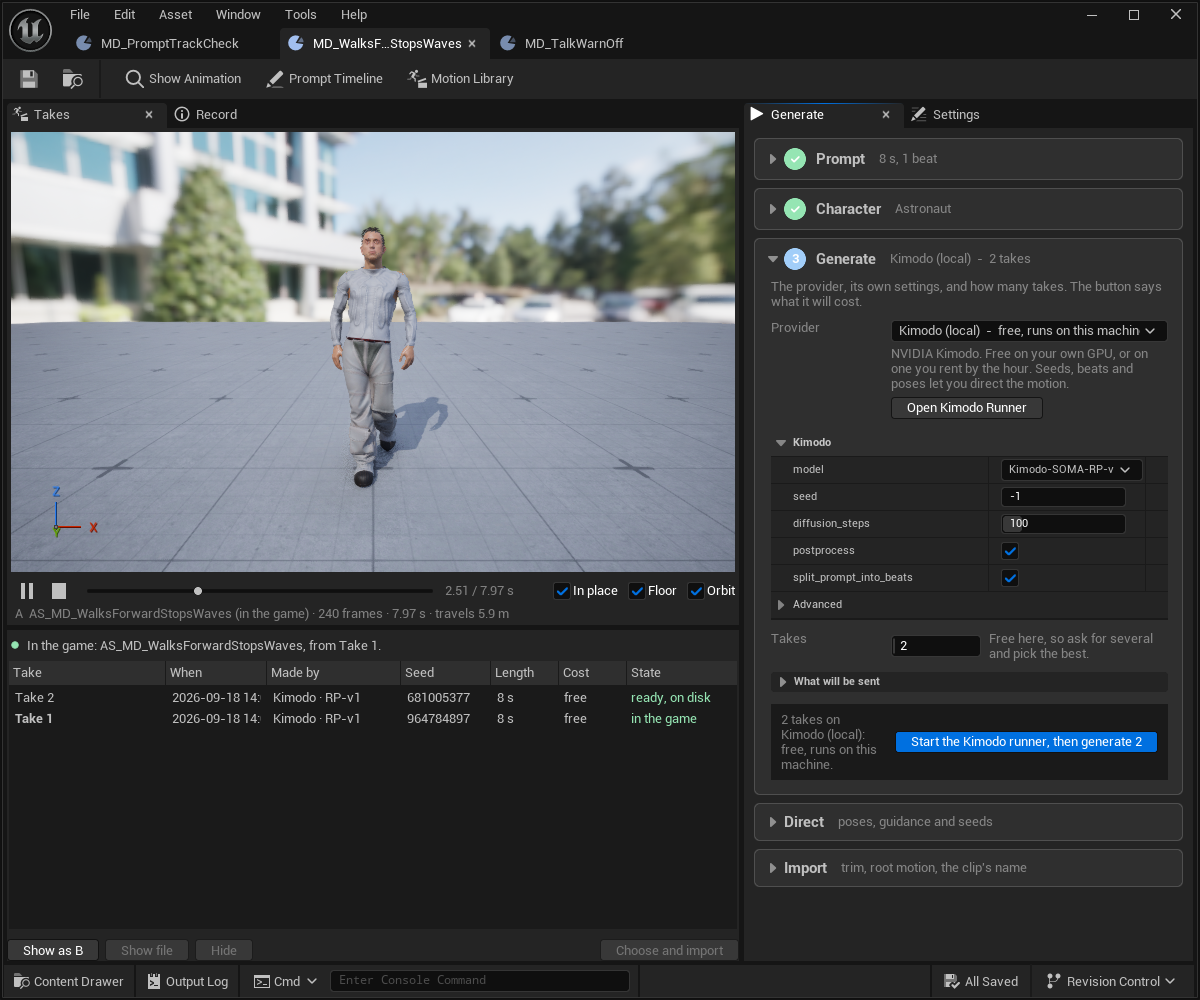Switch to the Settings tab
Image resolution: width=1200 pixels, height=1000 pixels.
pyautogui.click(x=945, y=115)
